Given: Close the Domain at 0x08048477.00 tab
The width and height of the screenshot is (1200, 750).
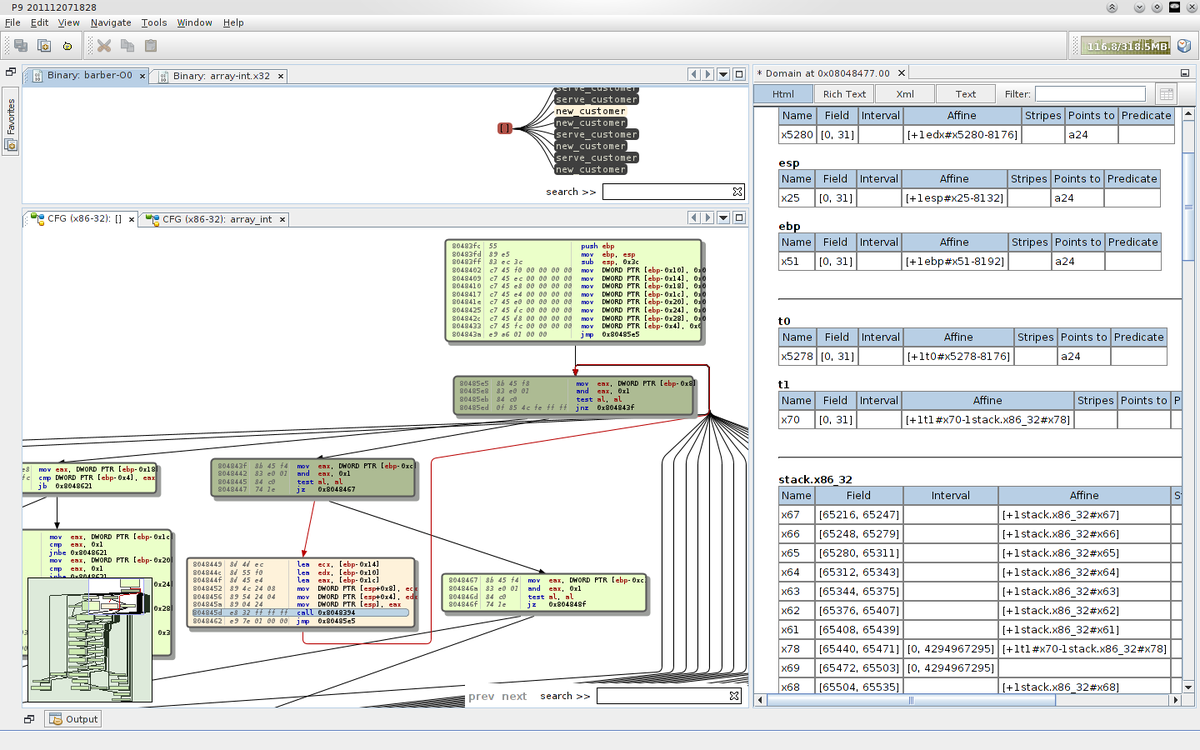Looking at the screenshot, I should [x=900, y=73].
